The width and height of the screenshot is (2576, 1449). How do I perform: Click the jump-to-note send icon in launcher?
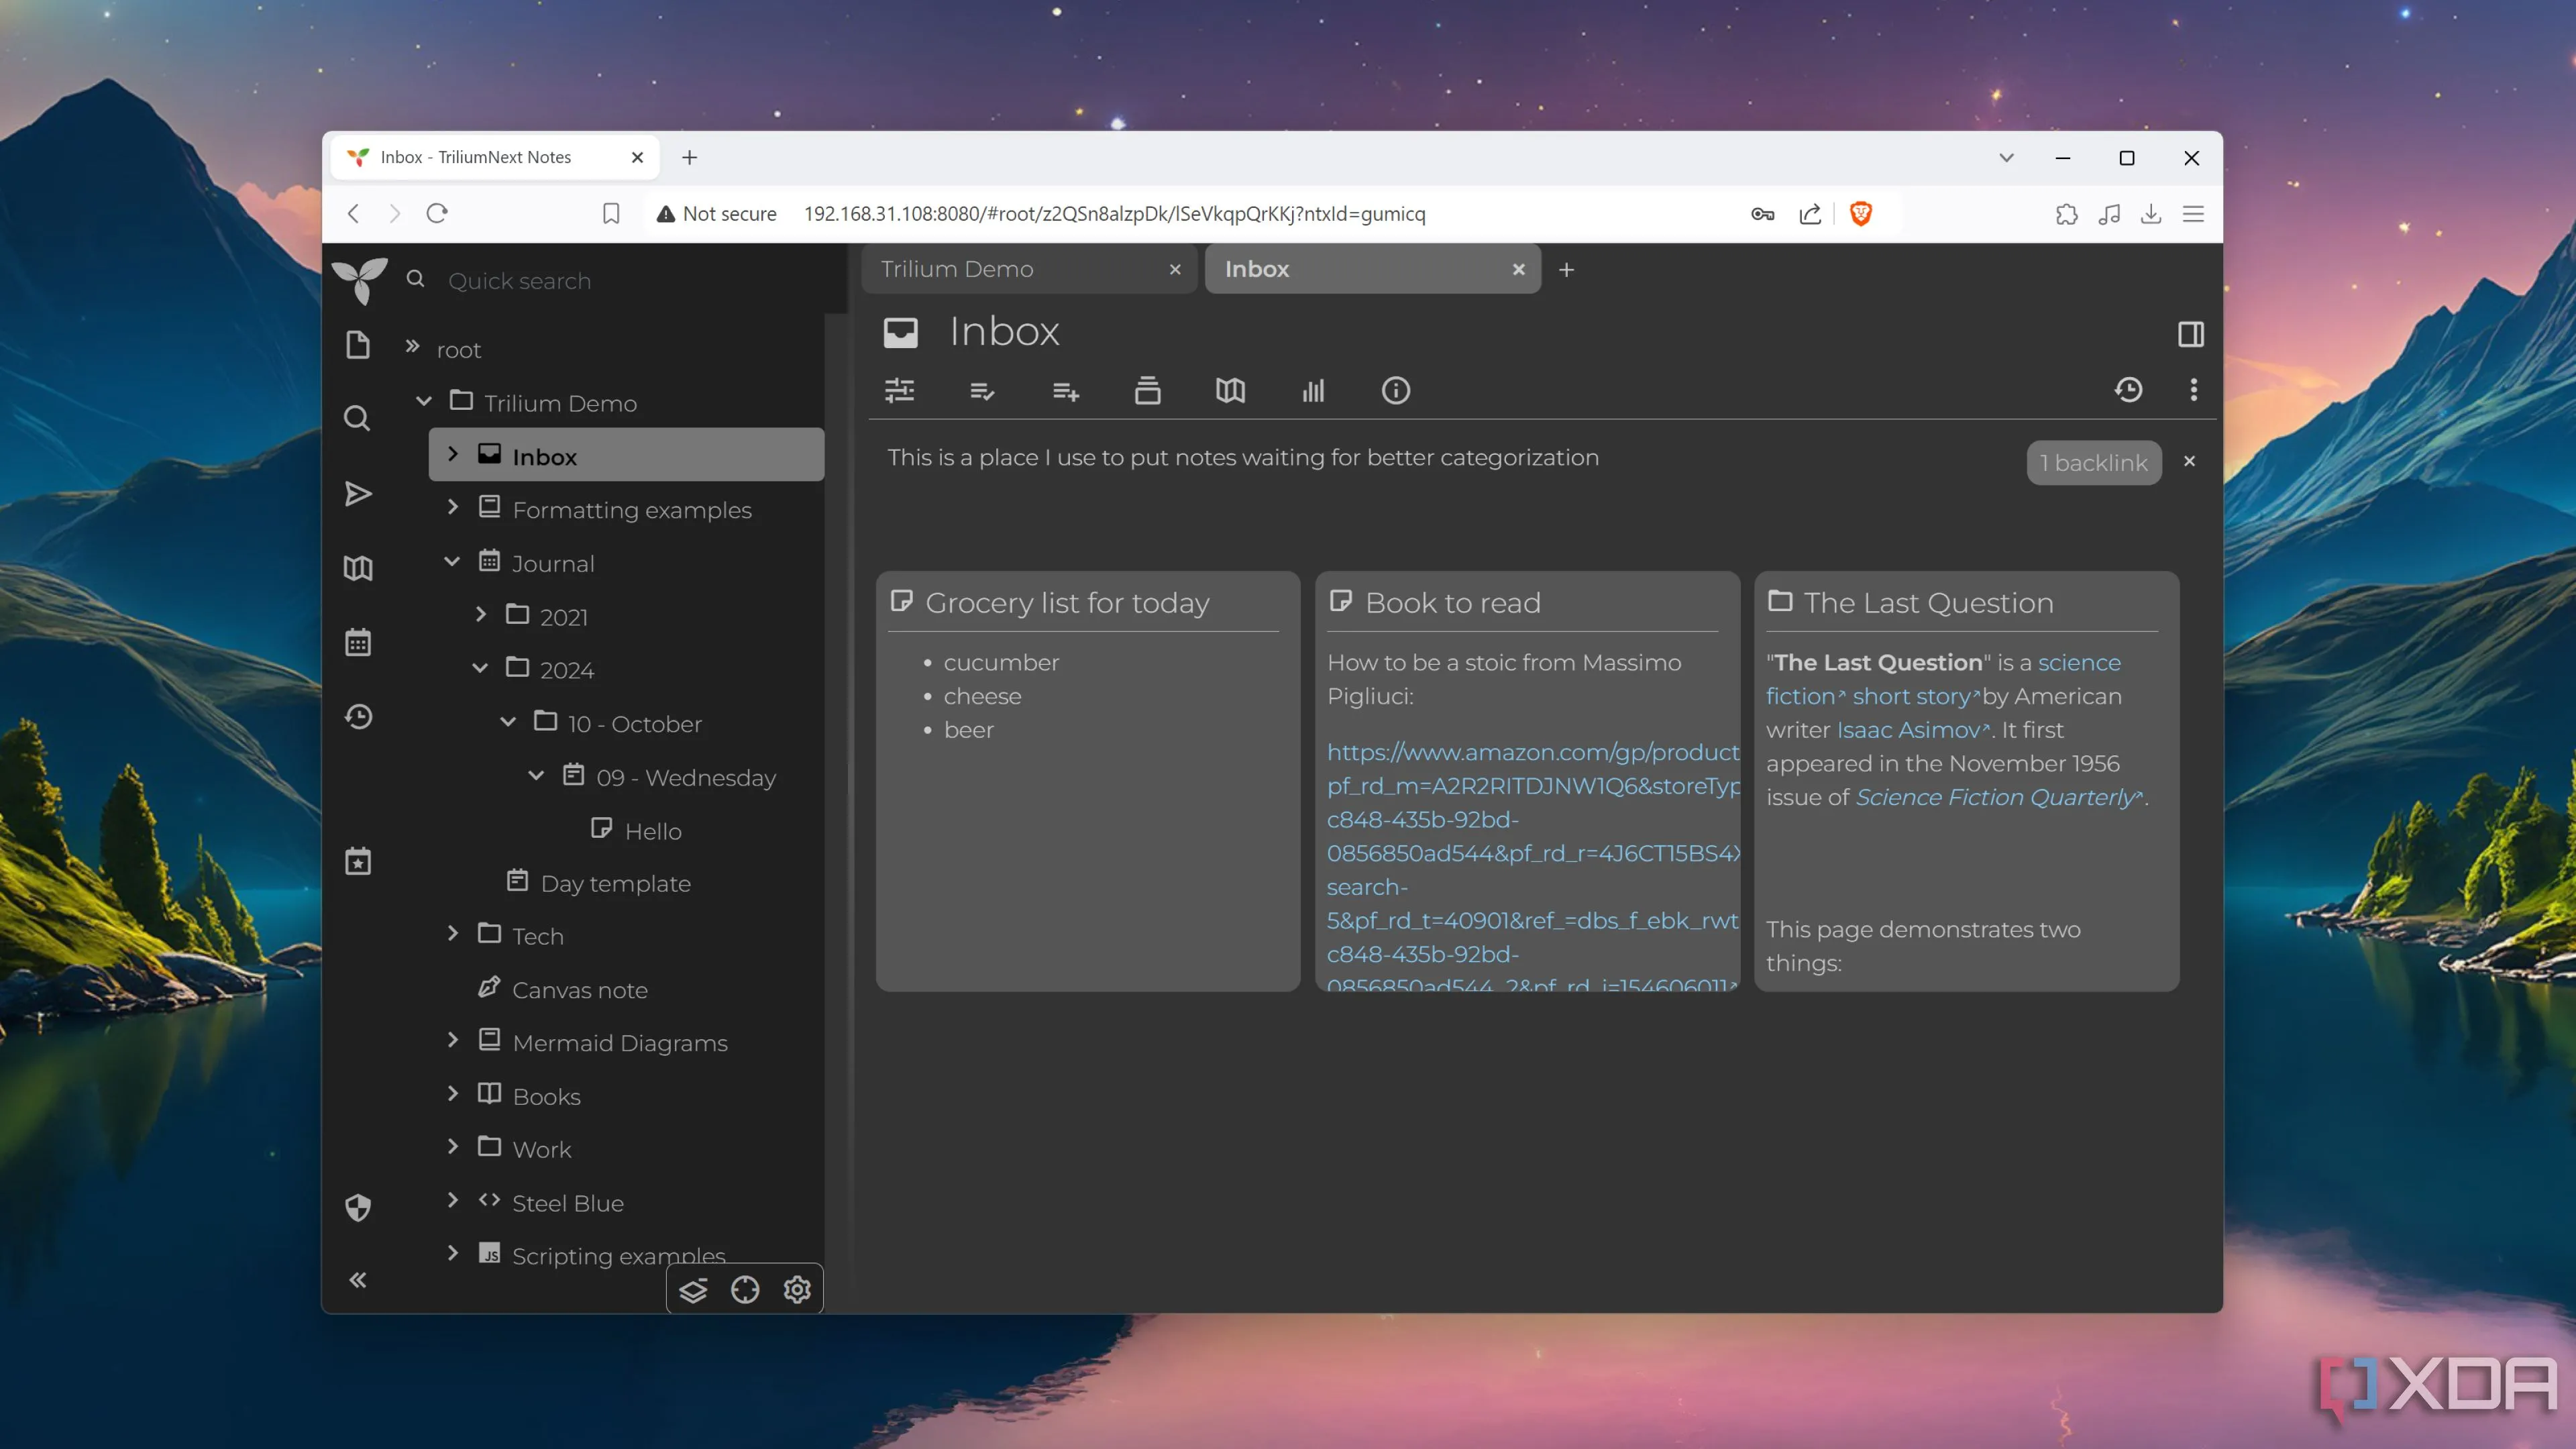358,494
